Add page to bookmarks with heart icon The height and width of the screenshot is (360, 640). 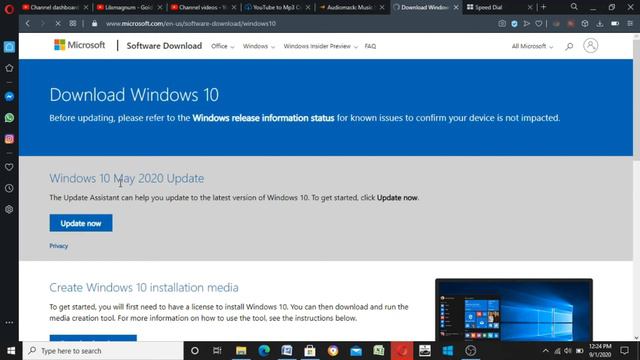click(x=539, y=24)
